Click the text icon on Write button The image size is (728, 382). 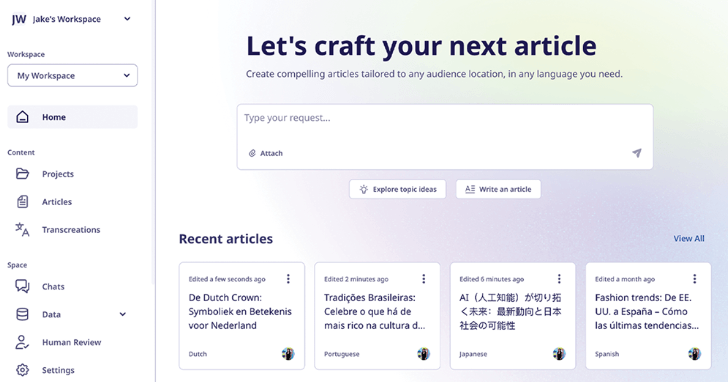[x=470, y=189]
